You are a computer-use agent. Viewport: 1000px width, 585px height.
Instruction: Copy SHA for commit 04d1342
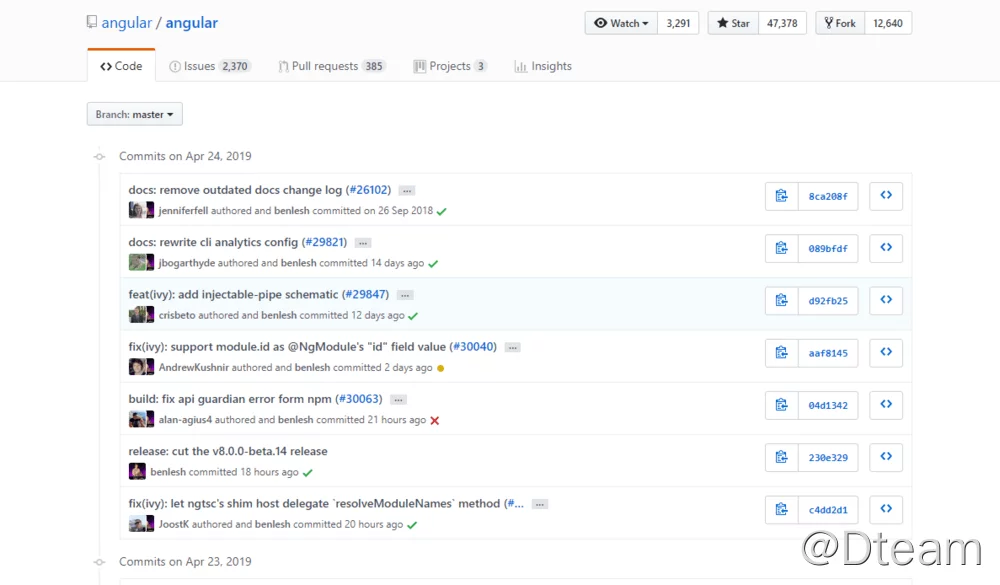point(781,405)
